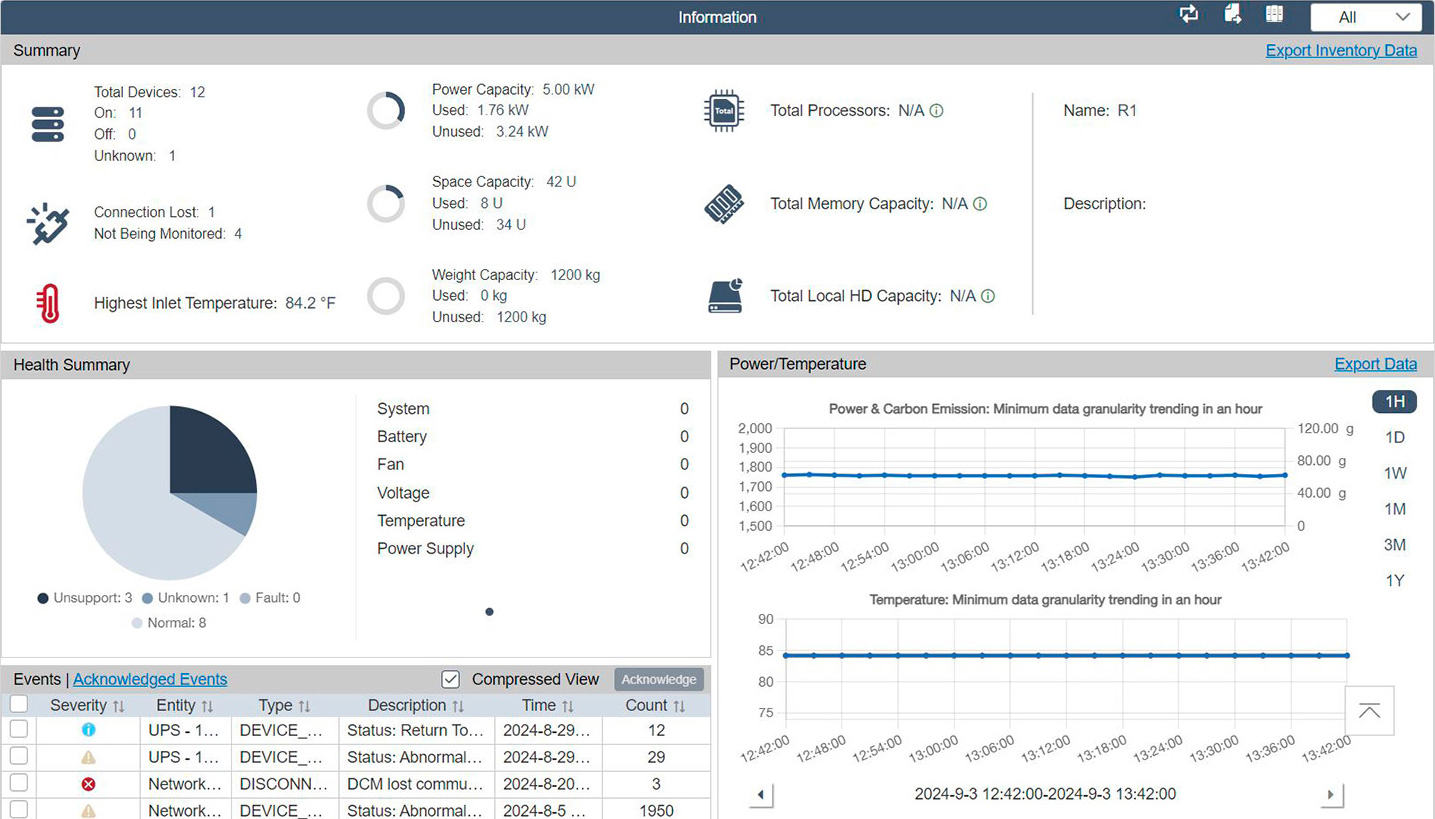Select the 1M time range tab

click(1395, 509)
